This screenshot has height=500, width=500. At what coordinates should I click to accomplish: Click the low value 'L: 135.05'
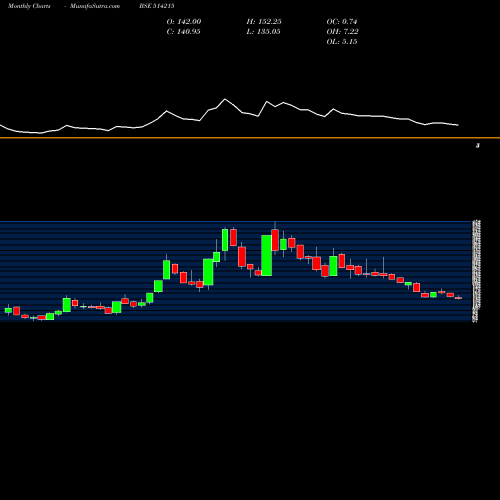coord(263,32)
